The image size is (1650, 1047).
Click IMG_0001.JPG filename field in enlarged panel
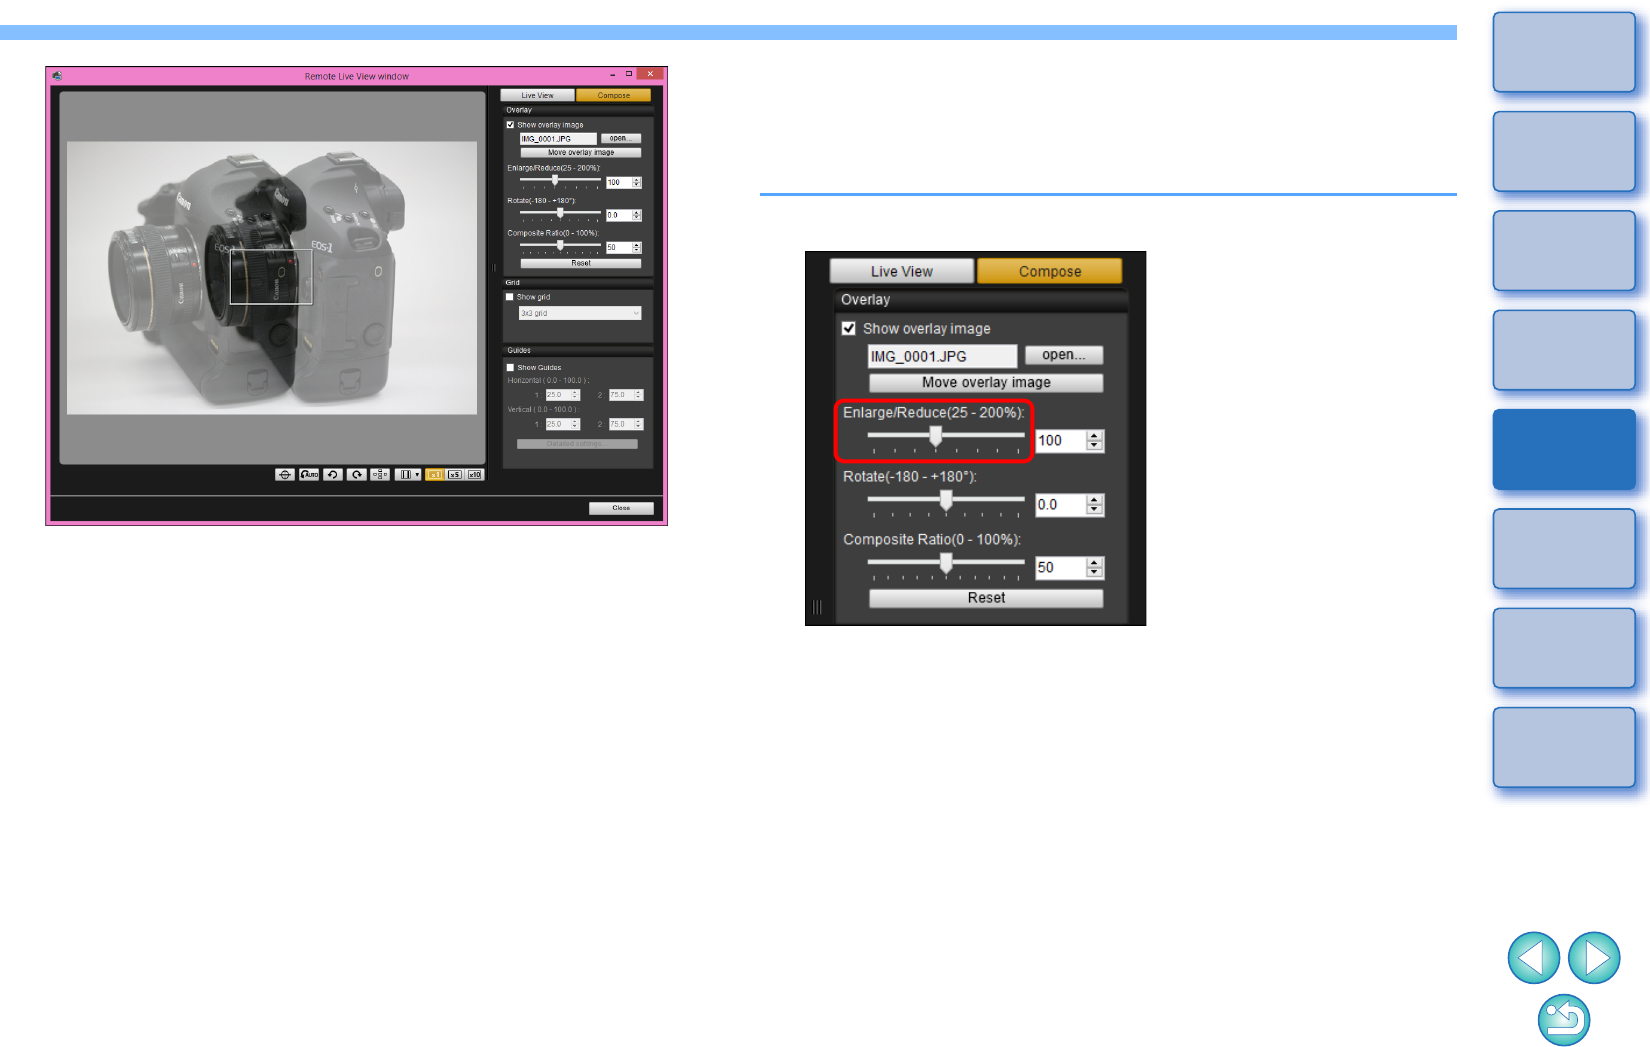pyautogui.click(x=942, y=356)
